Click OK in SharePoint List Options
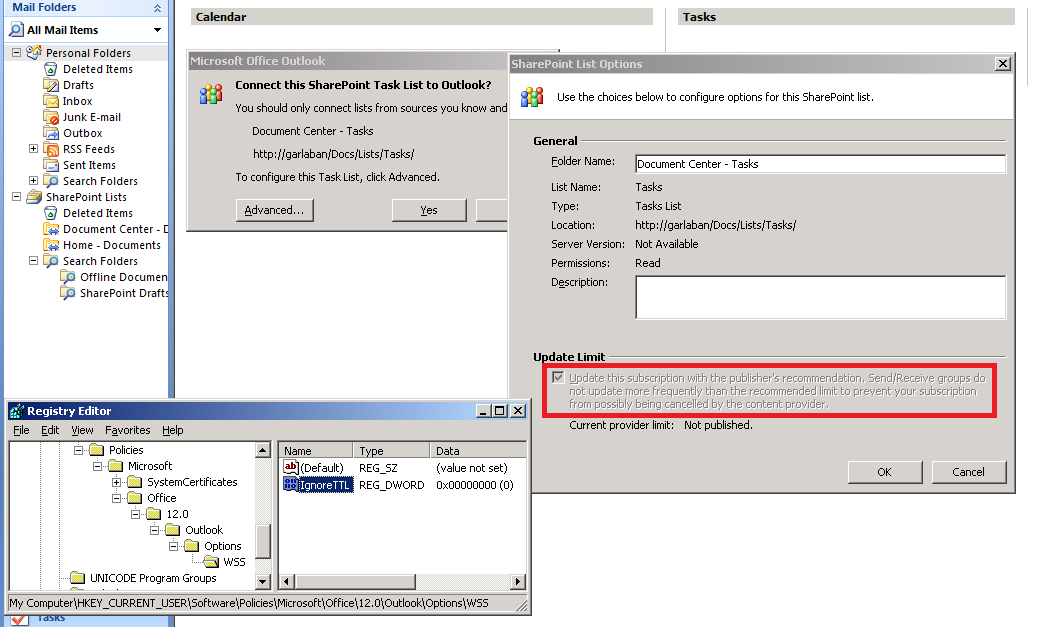 [884, 472]
